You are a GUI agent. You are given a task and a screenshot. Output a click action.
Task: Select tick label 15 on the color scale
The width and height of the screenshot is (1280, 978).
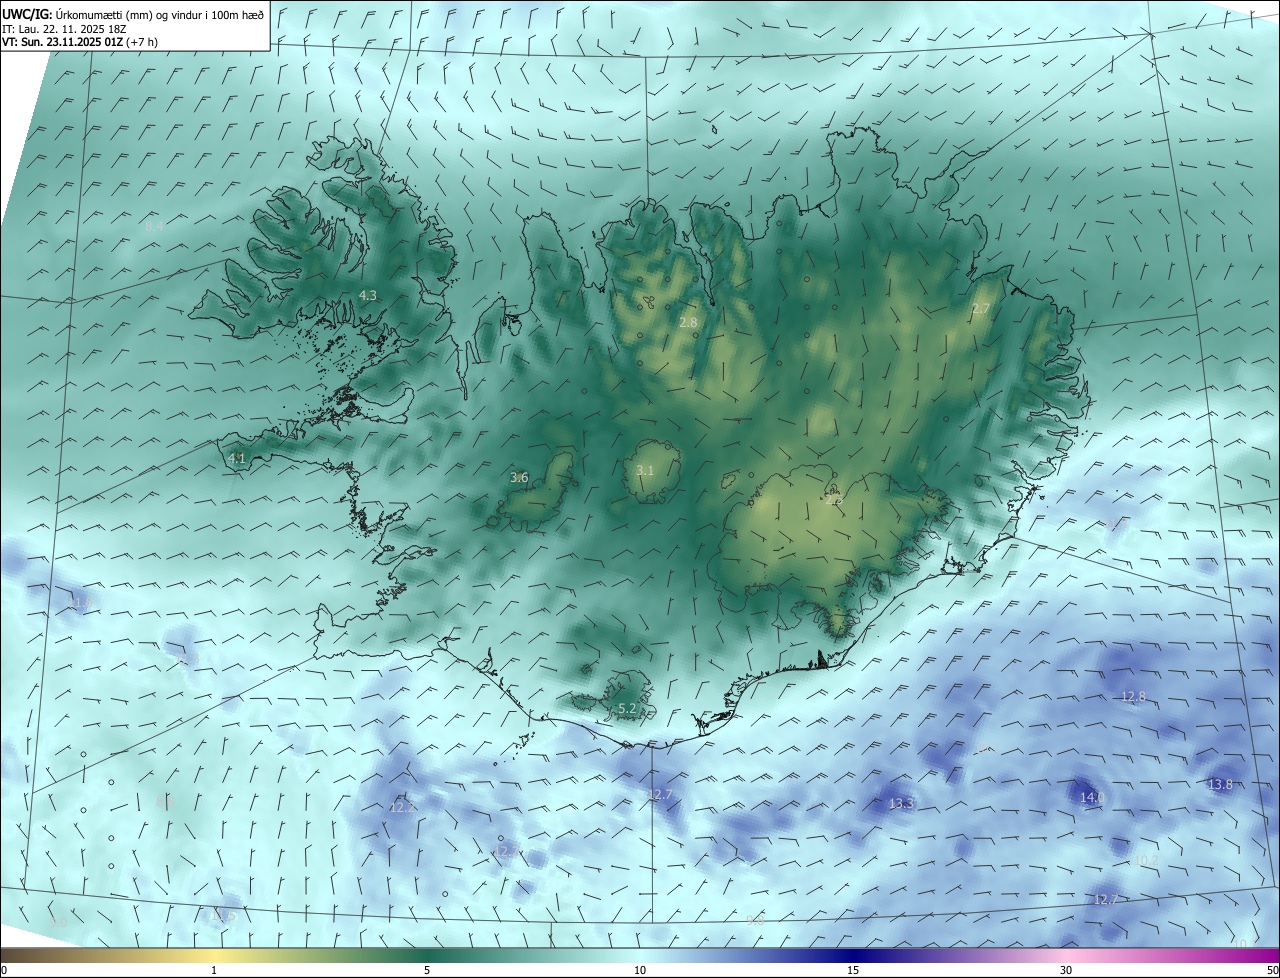pos(853,970)
